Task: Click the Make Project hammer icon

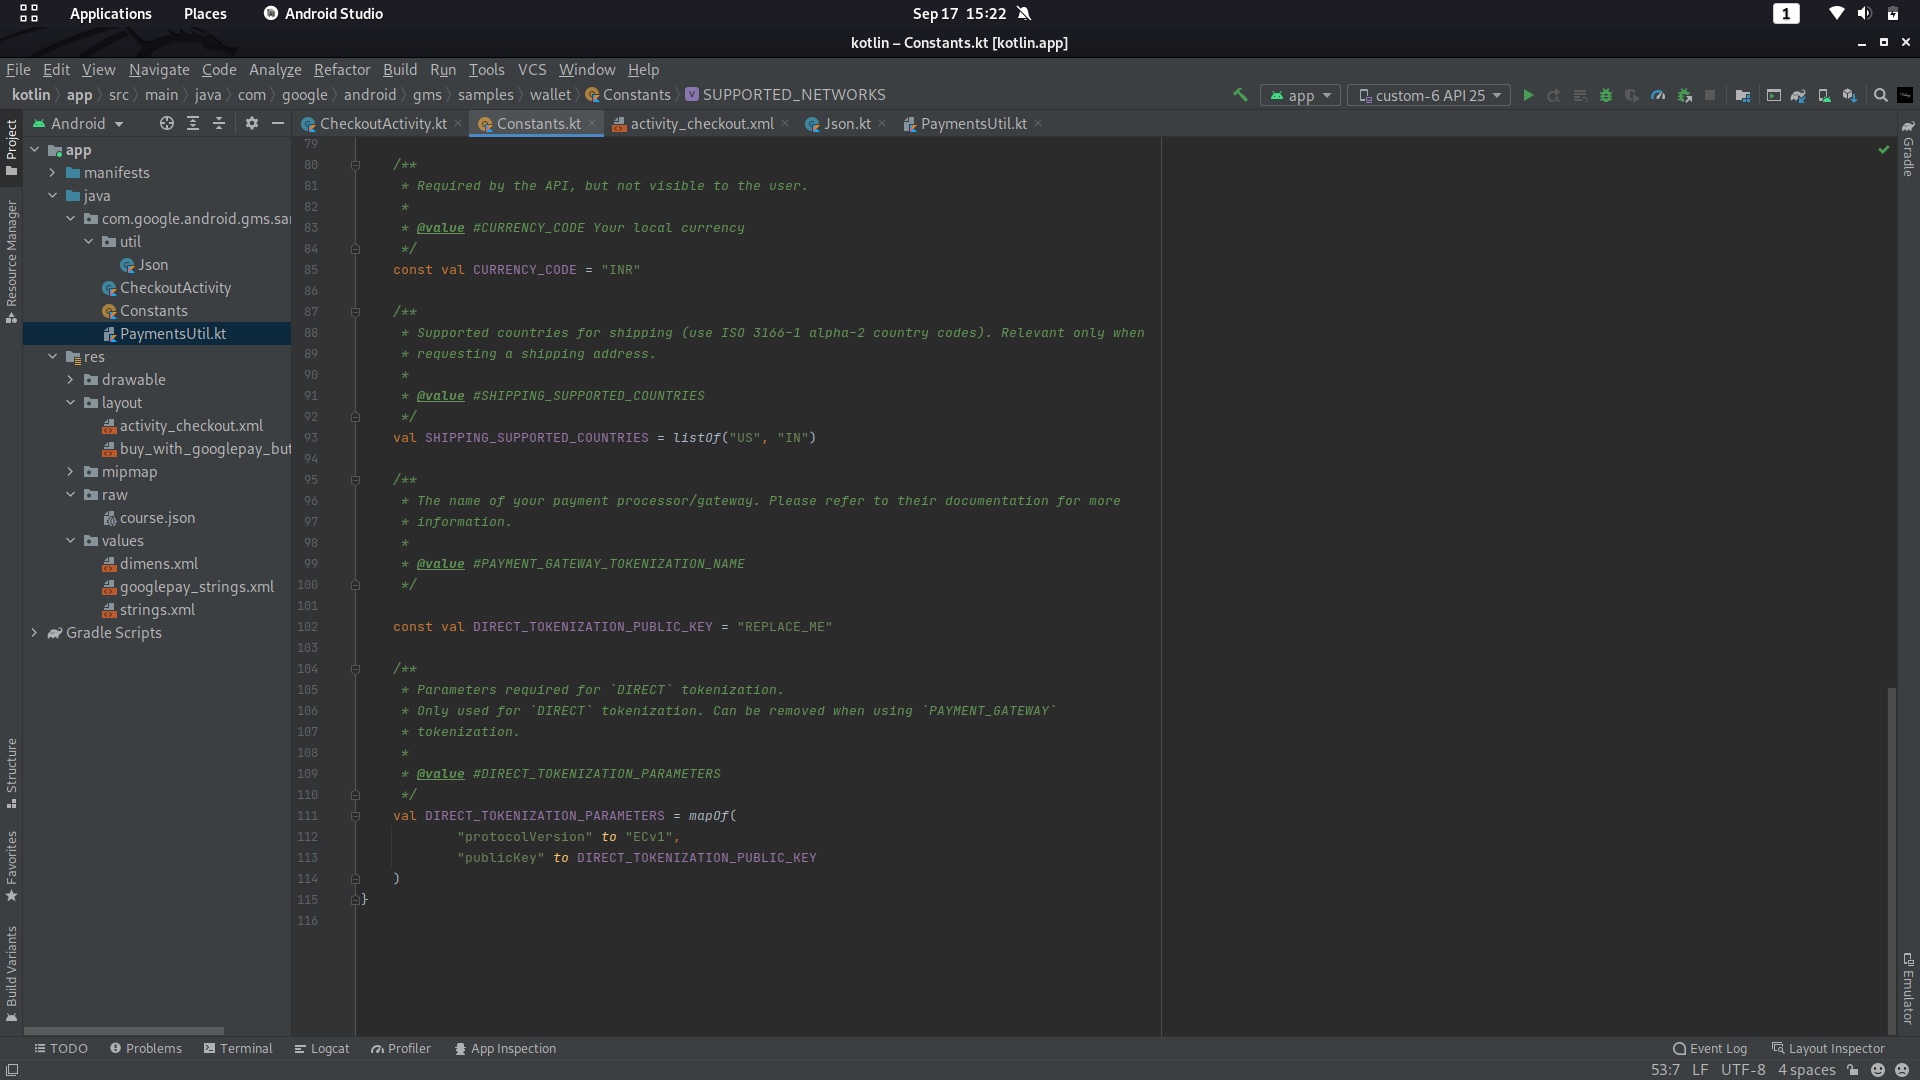Action: 1240,95
